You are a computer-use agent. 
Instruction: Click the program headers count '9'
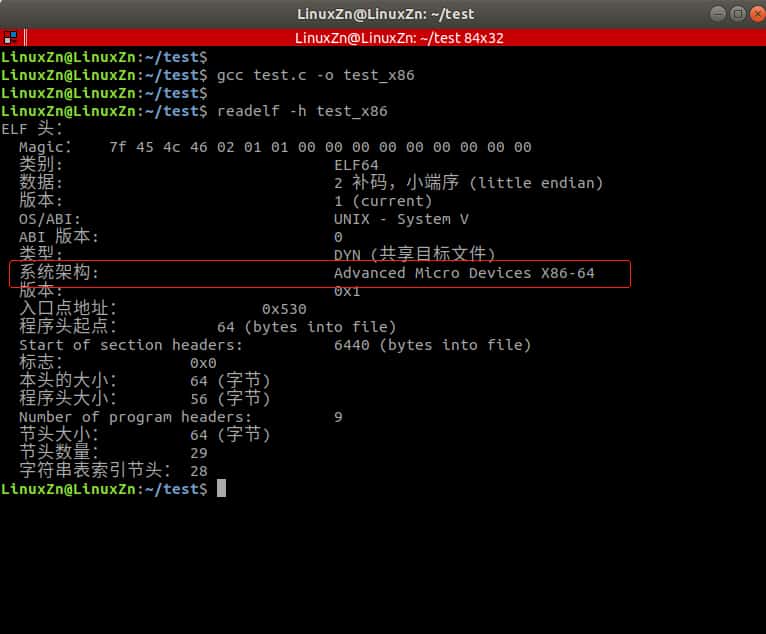[339, 417]
